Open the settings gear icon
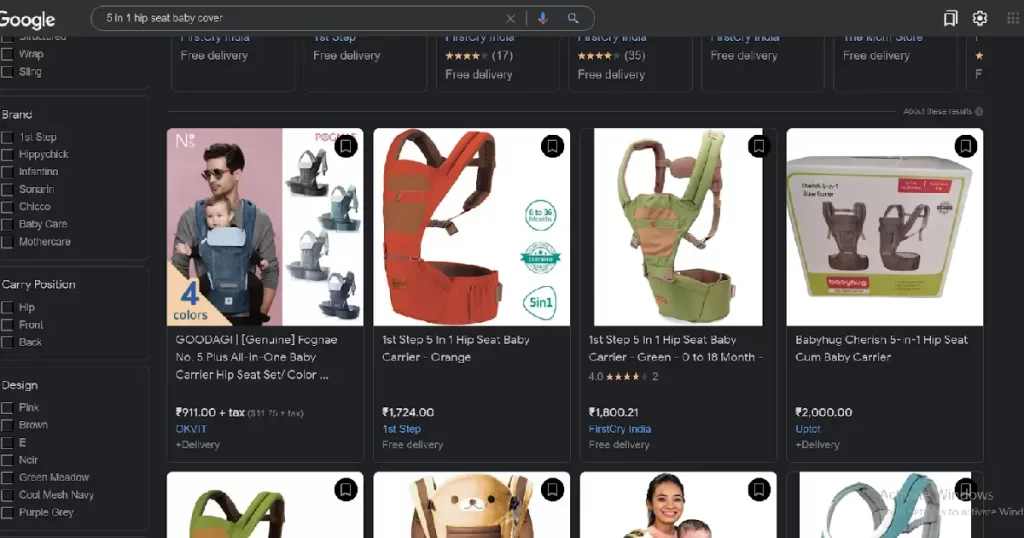1024x538 pixels. pyautogui.click(x=980, y=18)
